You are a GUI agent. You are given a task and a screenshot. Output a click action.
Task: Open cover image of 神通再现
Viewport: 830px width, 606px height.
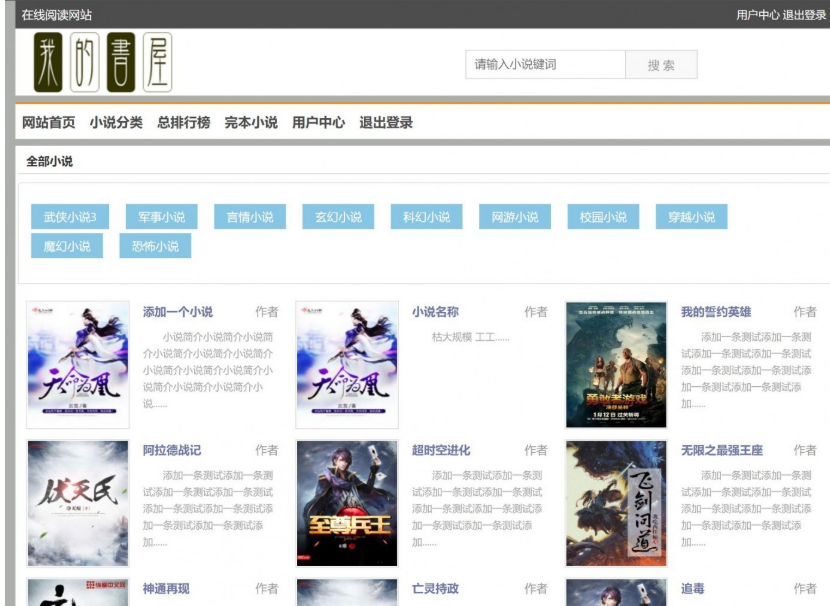78,592
